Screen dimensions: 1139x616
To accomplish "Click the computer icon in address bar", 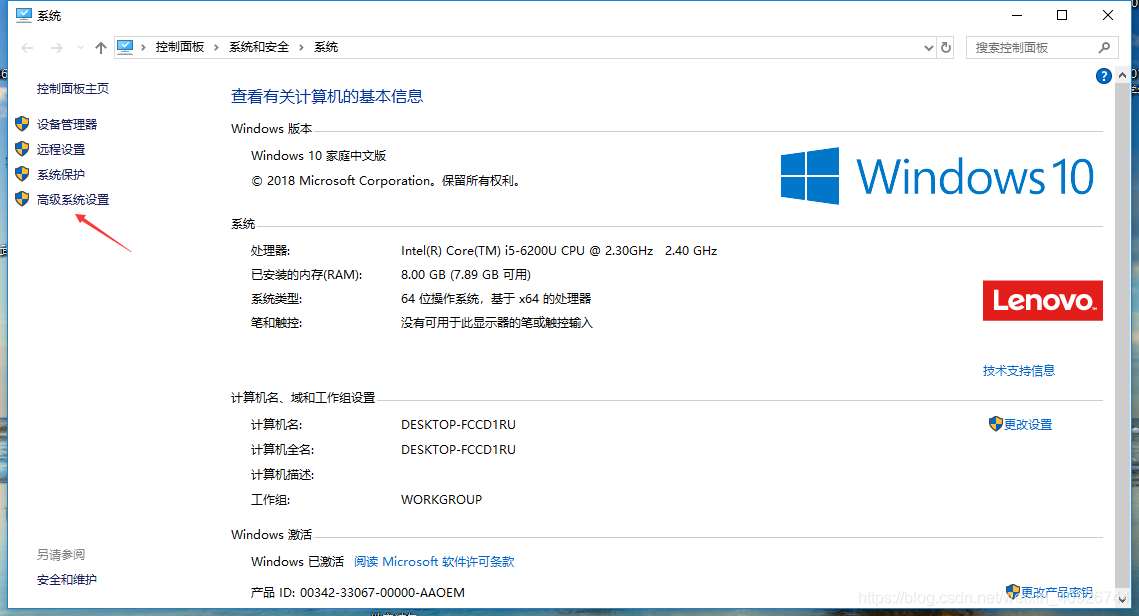I will (125, 47).
